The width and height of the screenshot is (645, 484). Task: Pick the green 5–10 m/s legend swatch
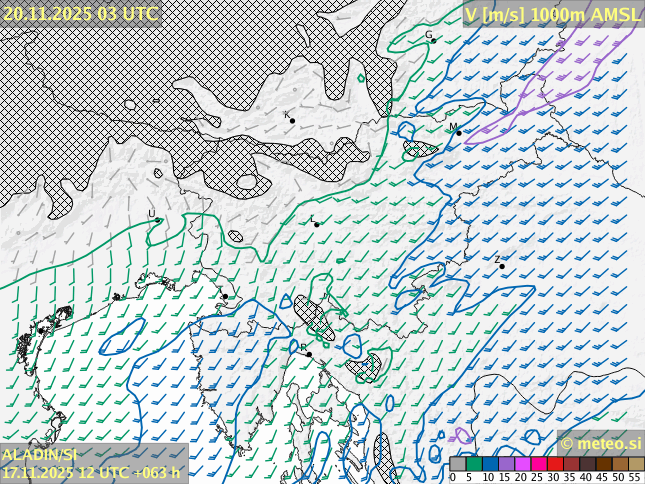coord(473,464)
